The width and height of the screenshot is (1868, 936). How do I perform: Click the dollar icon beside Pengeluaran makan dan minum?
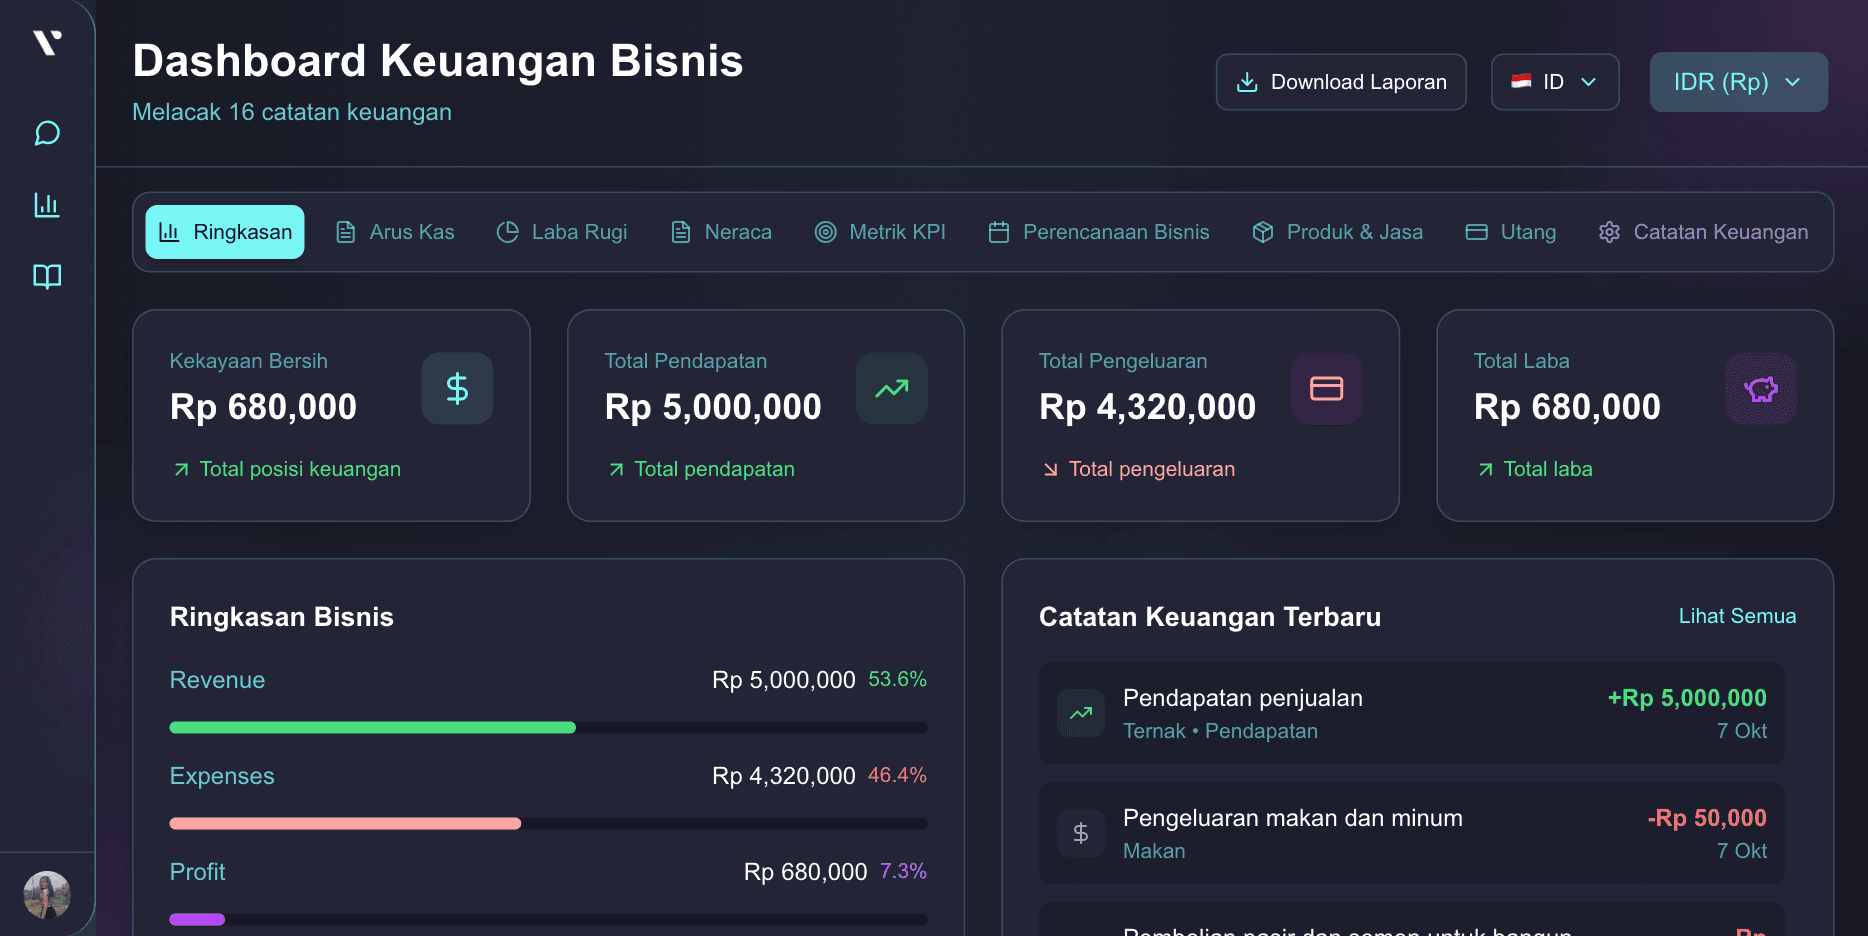point(1080,832)
